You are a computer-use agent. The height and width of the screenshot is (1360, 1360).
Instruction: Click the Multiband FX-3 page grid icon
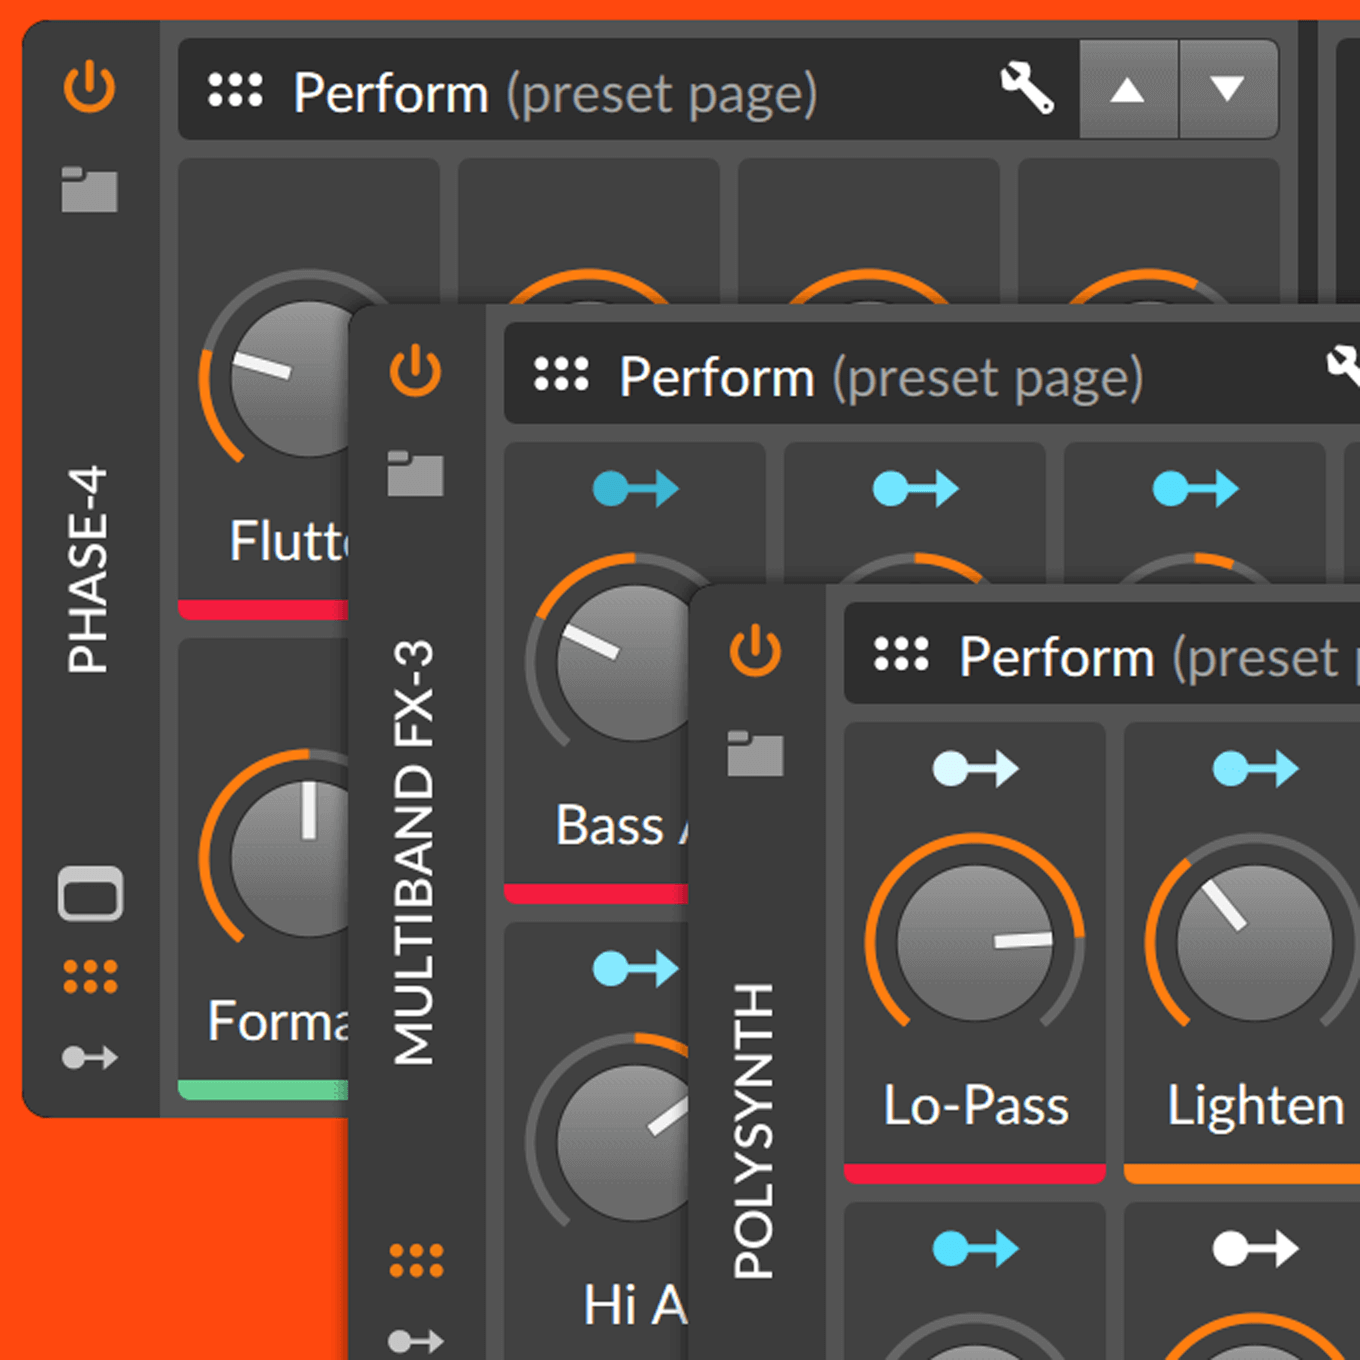click(x=561, y=374)
